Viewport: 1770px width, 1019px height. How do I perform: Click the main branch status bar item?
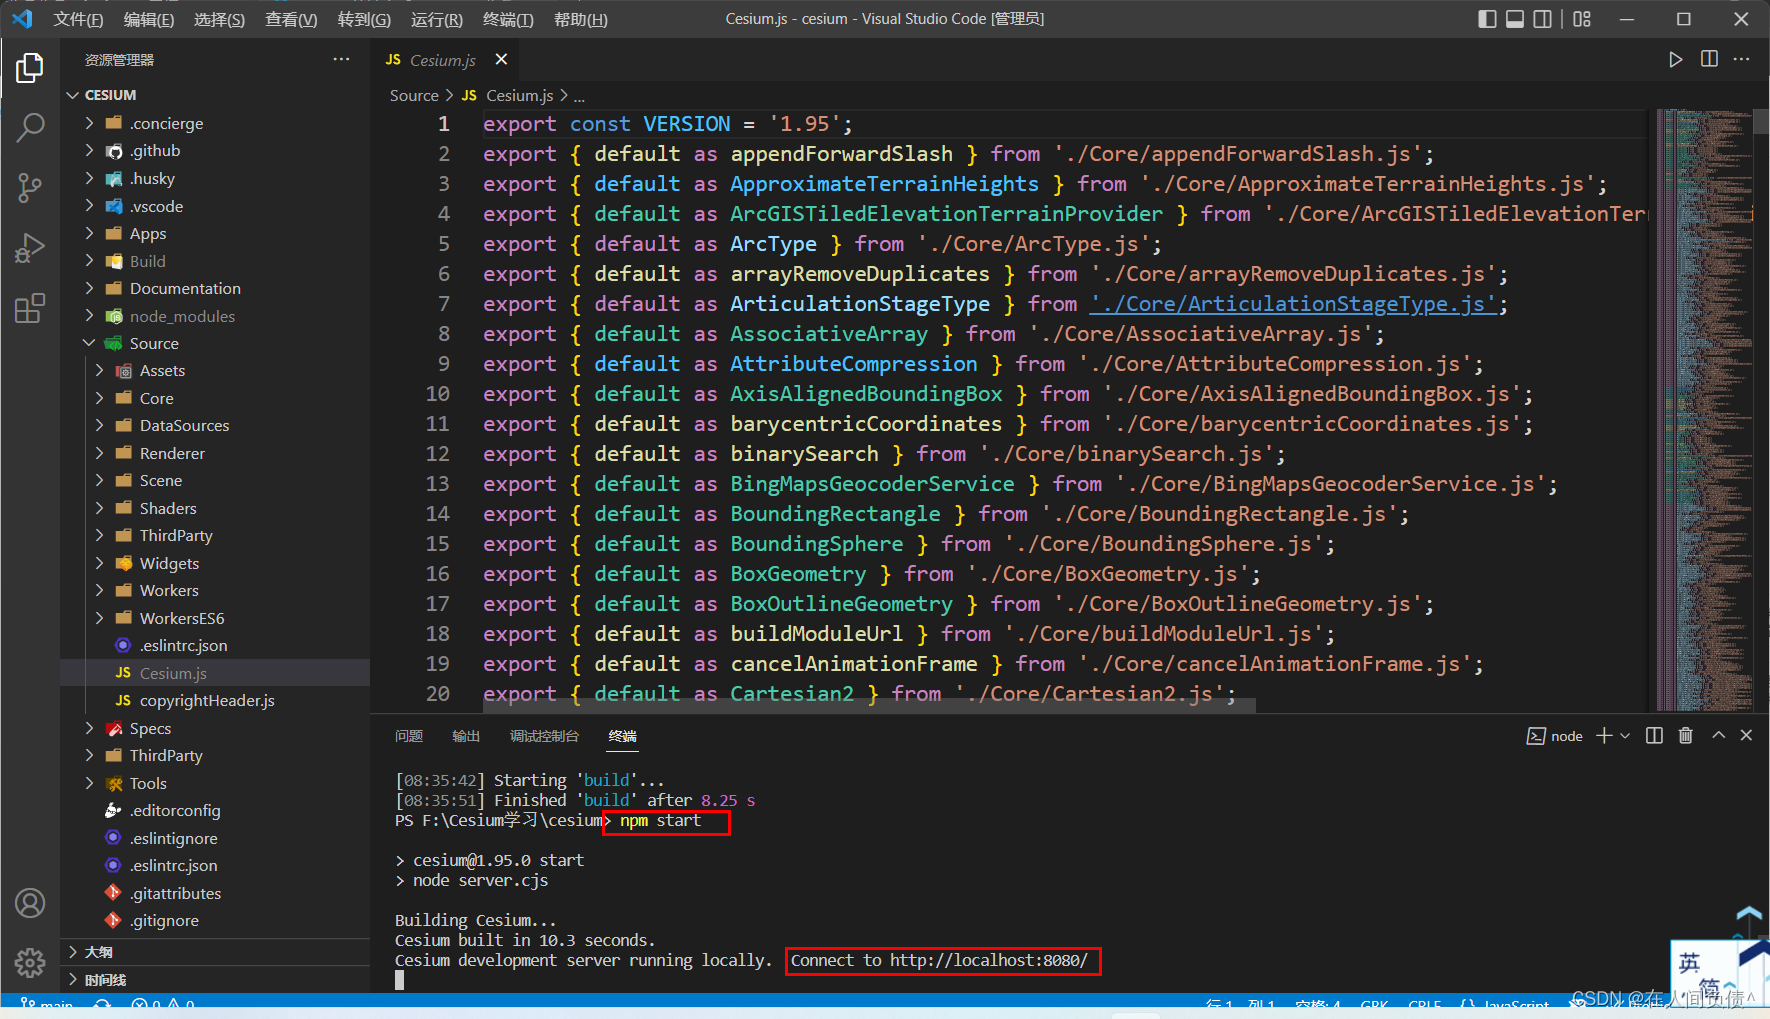(47, 1004)
